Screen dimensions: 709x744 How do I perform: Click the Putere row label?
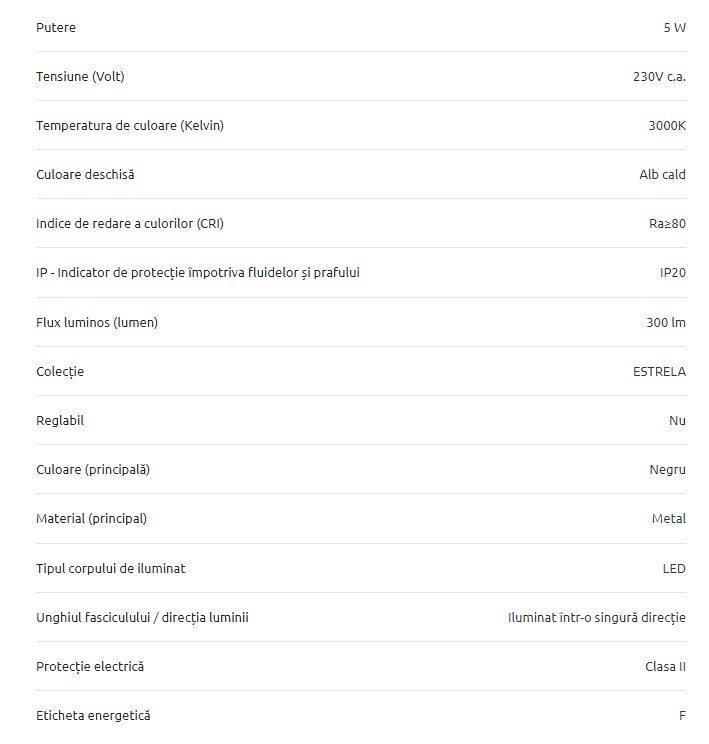click(56, 28)
